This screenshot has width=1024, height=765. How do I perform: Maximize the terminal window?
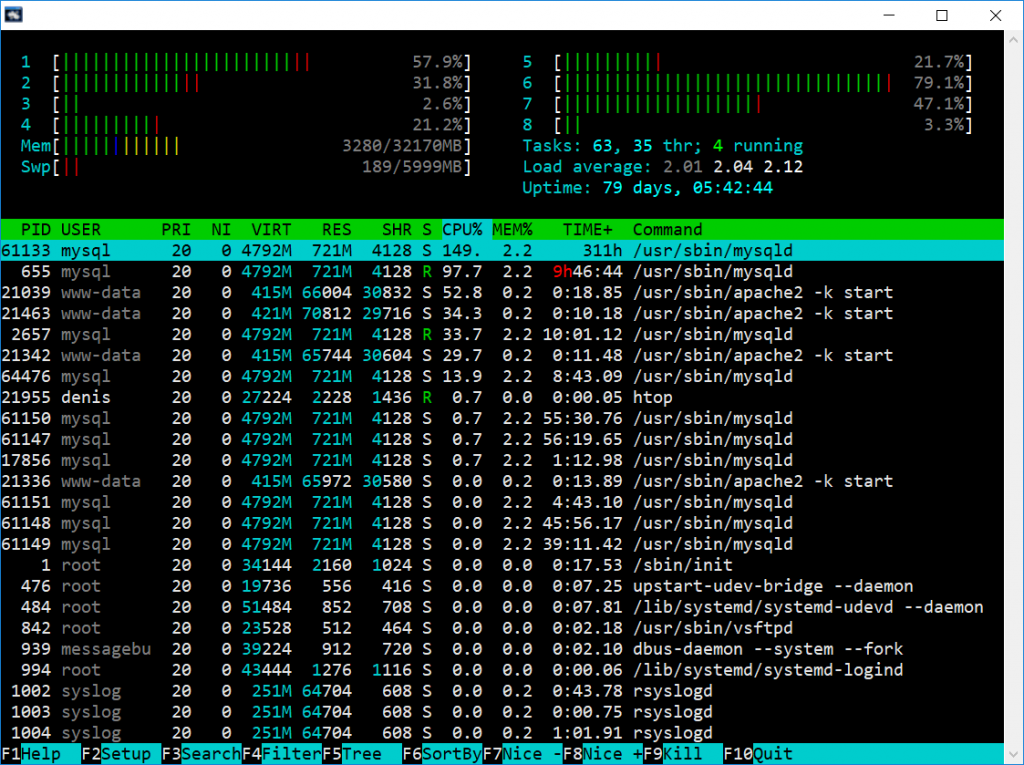coord(942,15)
